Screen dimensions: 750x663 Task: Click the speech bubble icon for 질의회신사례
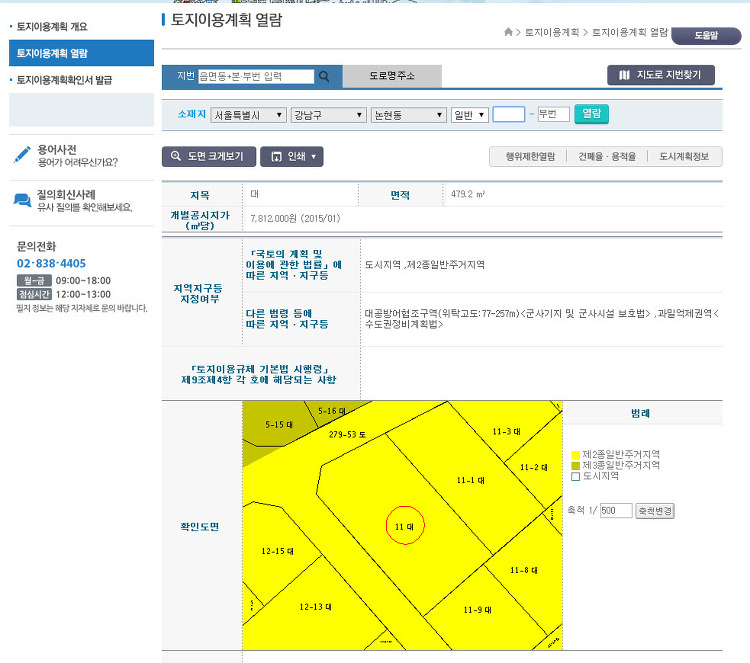pyautogui.click(x=22, y=200)
